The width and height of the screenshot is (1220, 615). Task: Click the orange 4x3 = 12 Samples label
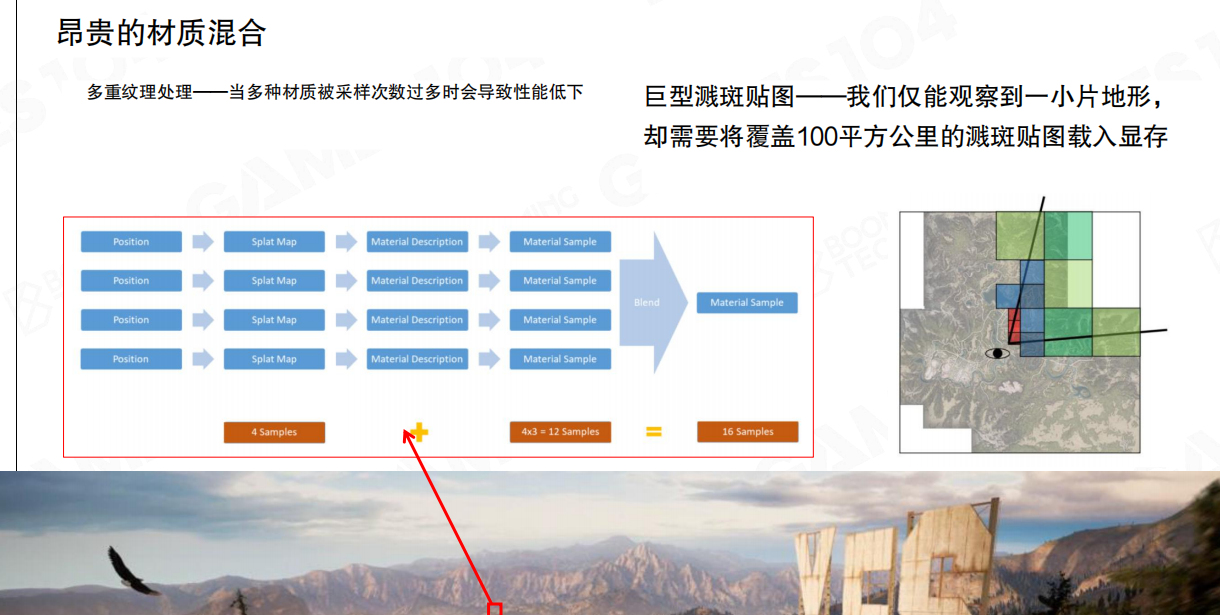pyautogui.click(x=560, y=432)
